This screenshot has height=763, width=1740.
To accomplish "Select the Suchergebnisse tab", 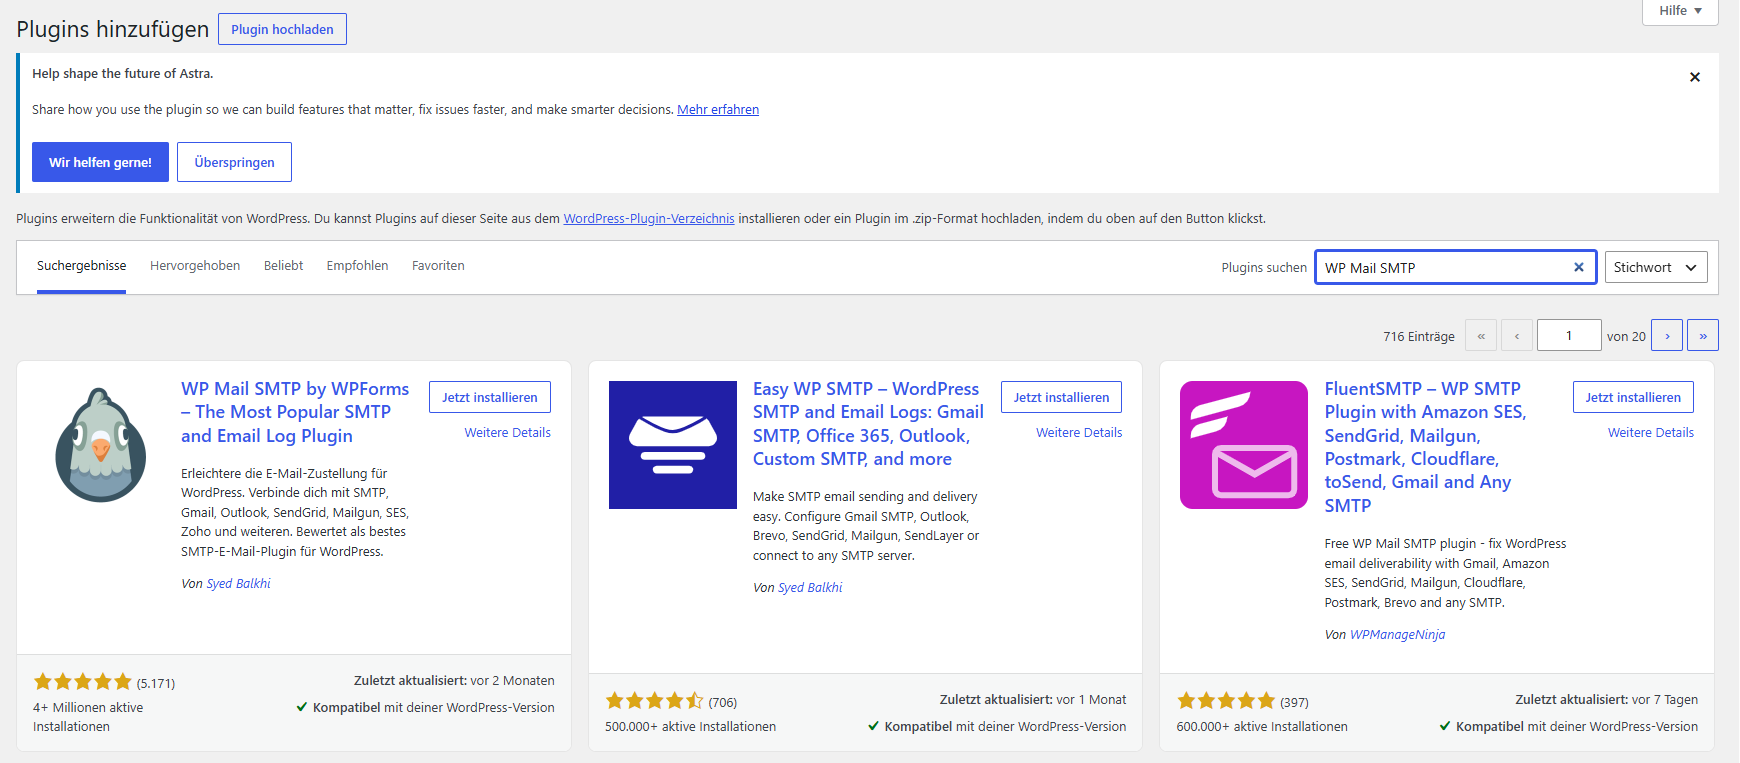I will coord(81,266).
